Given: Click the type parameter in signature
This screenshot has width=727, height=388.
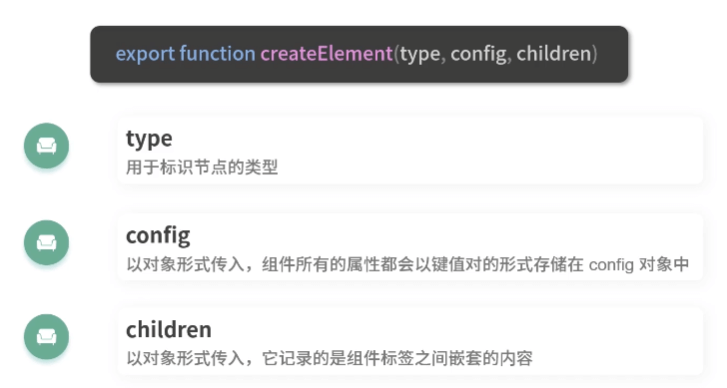Looking at the screenshot, I should tap(420, 55).
